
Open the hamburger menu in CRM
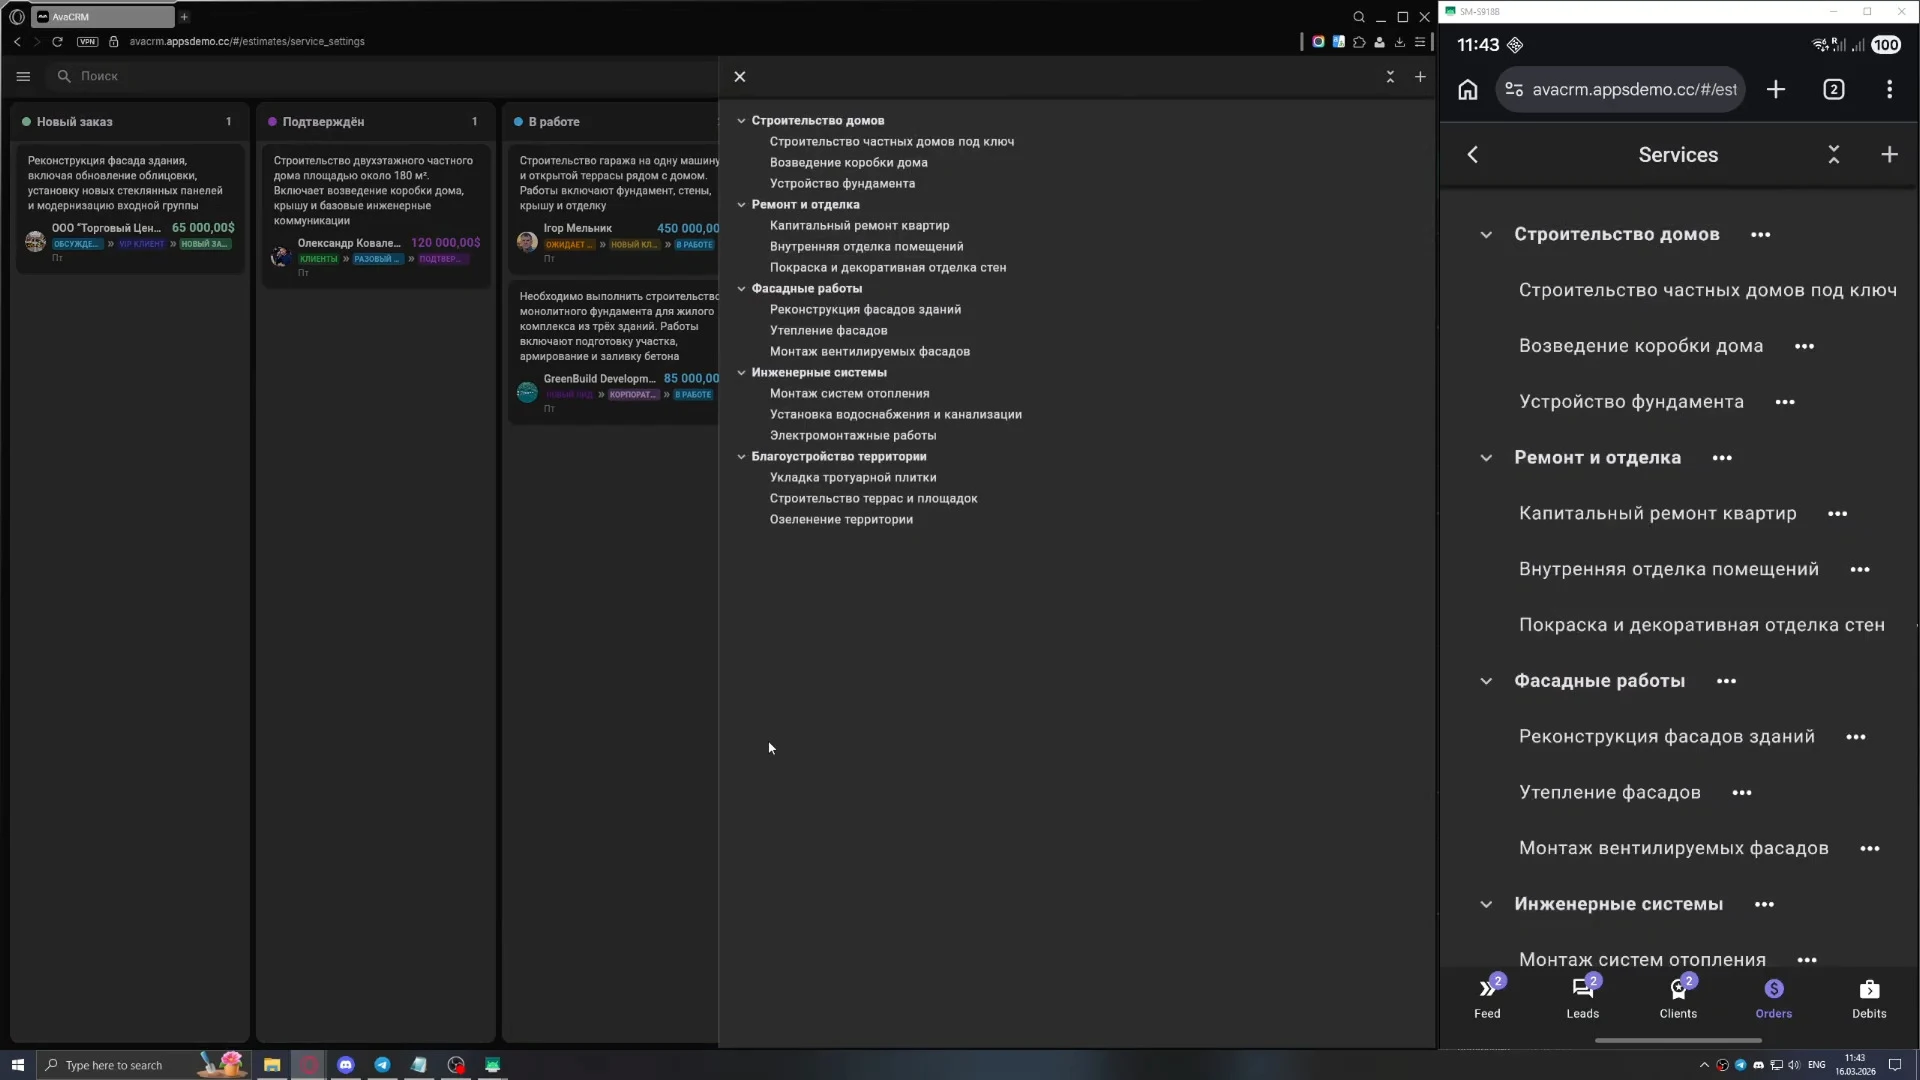(x=23, y=76)
